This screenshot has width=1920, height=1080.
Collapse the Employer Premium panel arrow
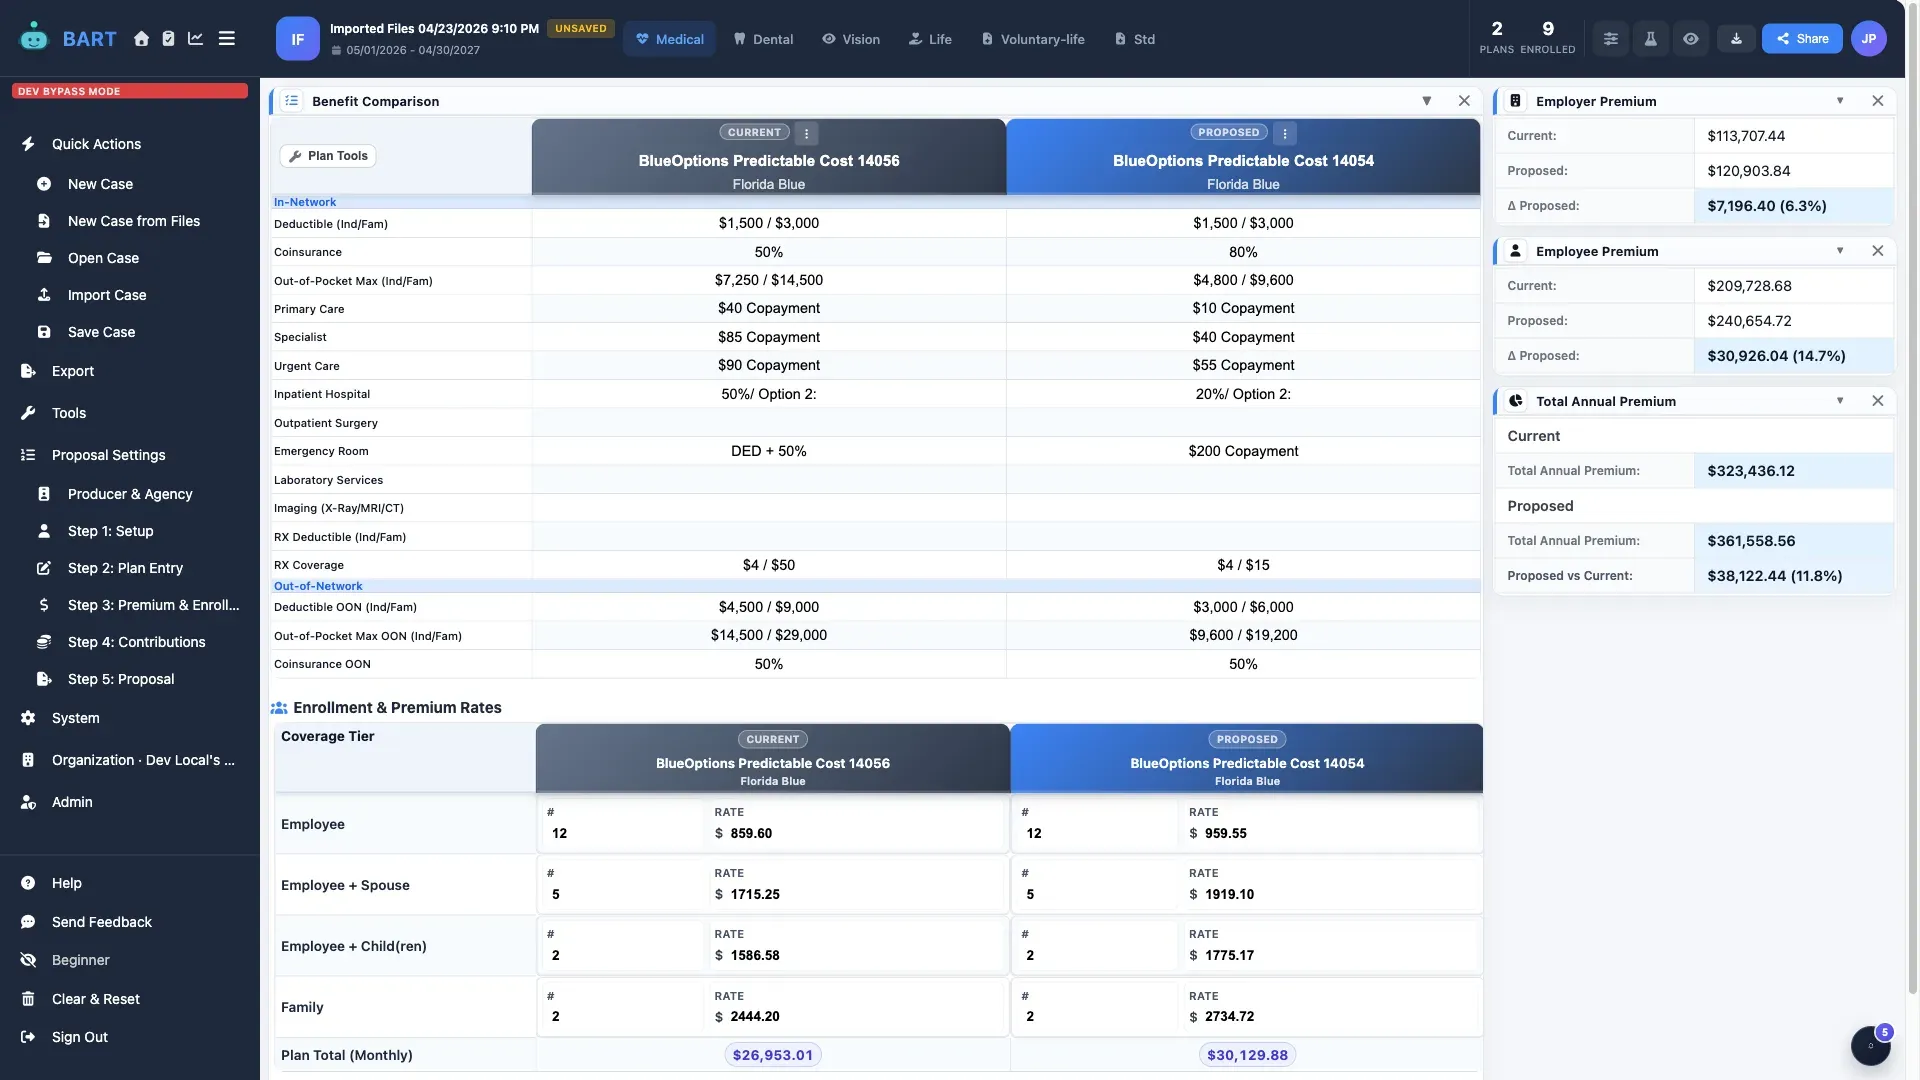[x=1840, y=101]
